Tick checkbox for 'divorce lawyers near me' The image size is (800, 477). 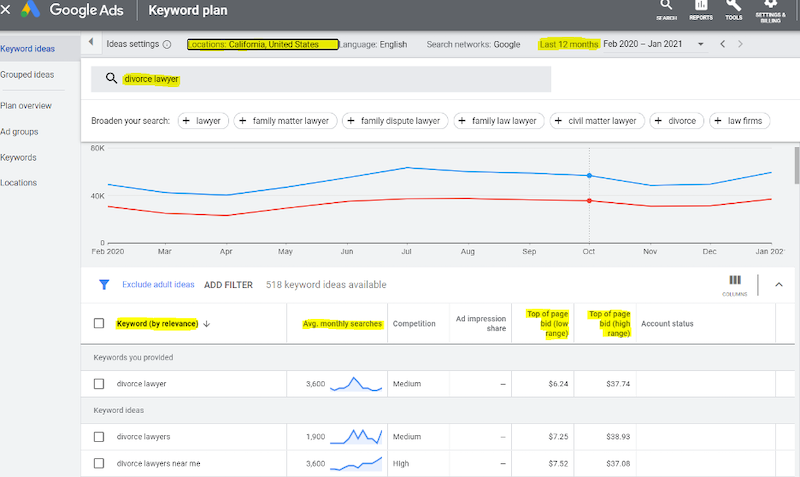pyautogui.click(x=98, y=464)
